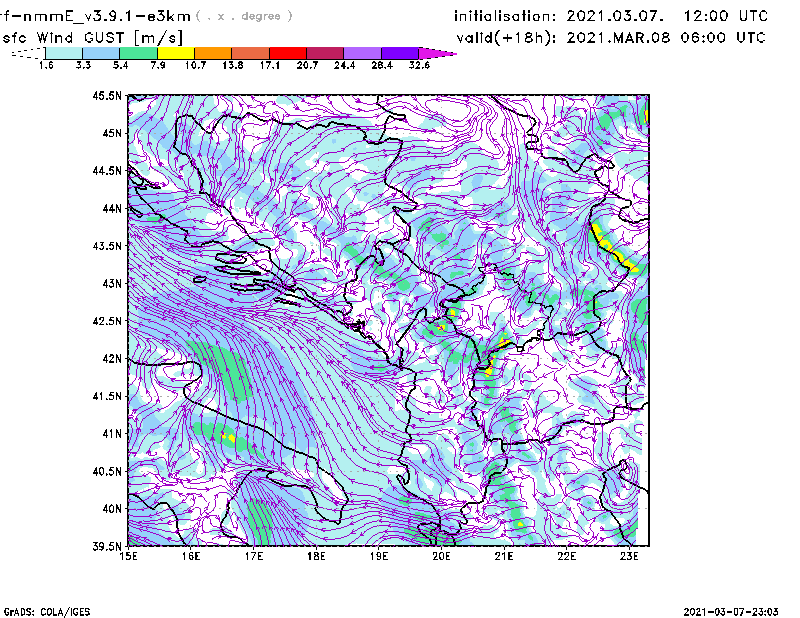Viewport: 800px width, 618px height.
Task: Click the white dashed arrow at colorbar start
Action: (x=28, y=53)
